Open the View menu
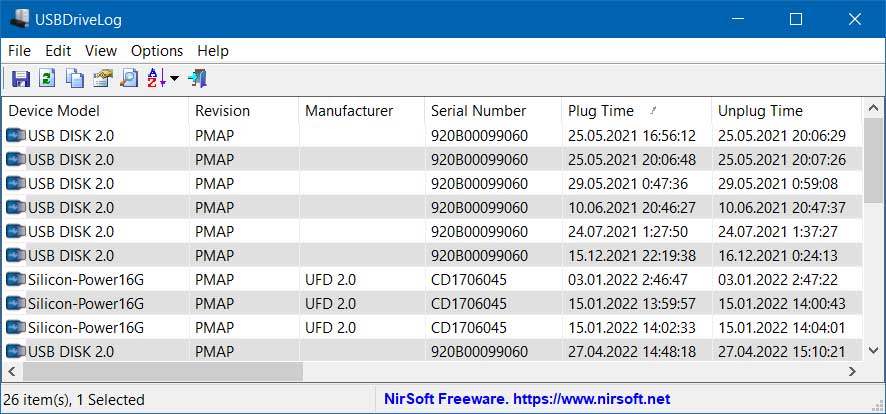The height and width of the screenshot is (414, 886). (101, 51)
